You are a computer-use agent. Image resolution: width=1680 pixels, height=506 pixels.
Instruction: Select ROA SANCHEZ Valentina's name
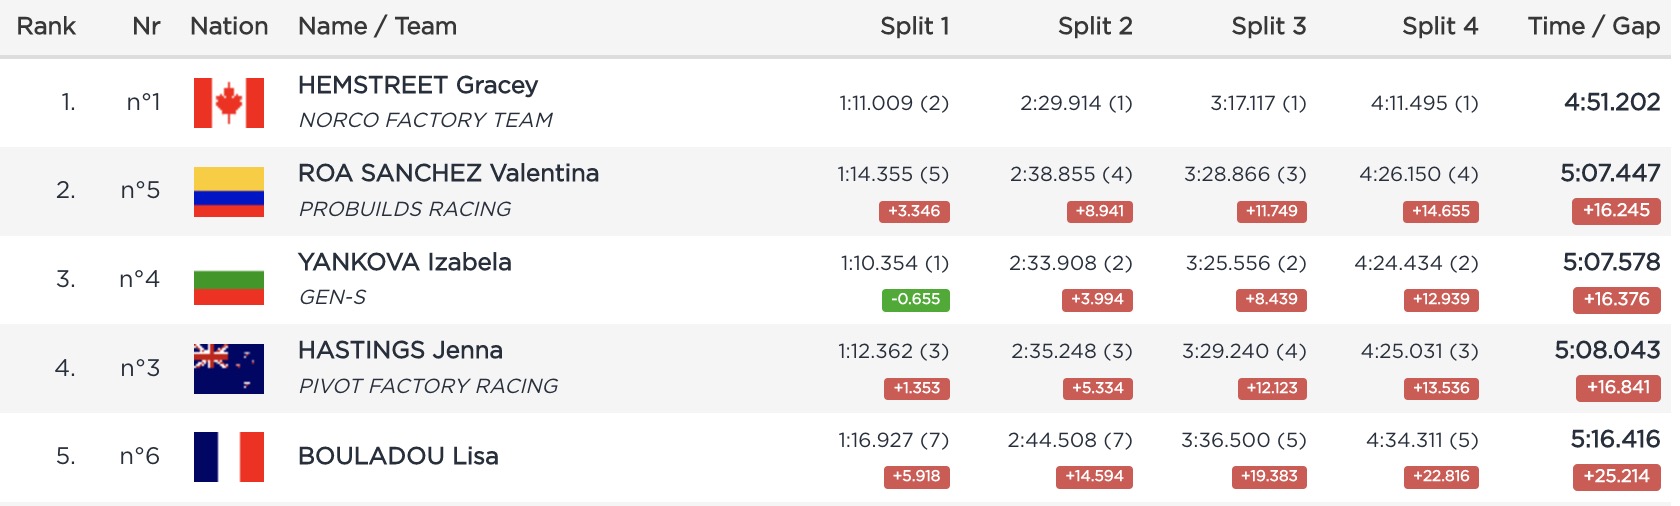point(448,173)
